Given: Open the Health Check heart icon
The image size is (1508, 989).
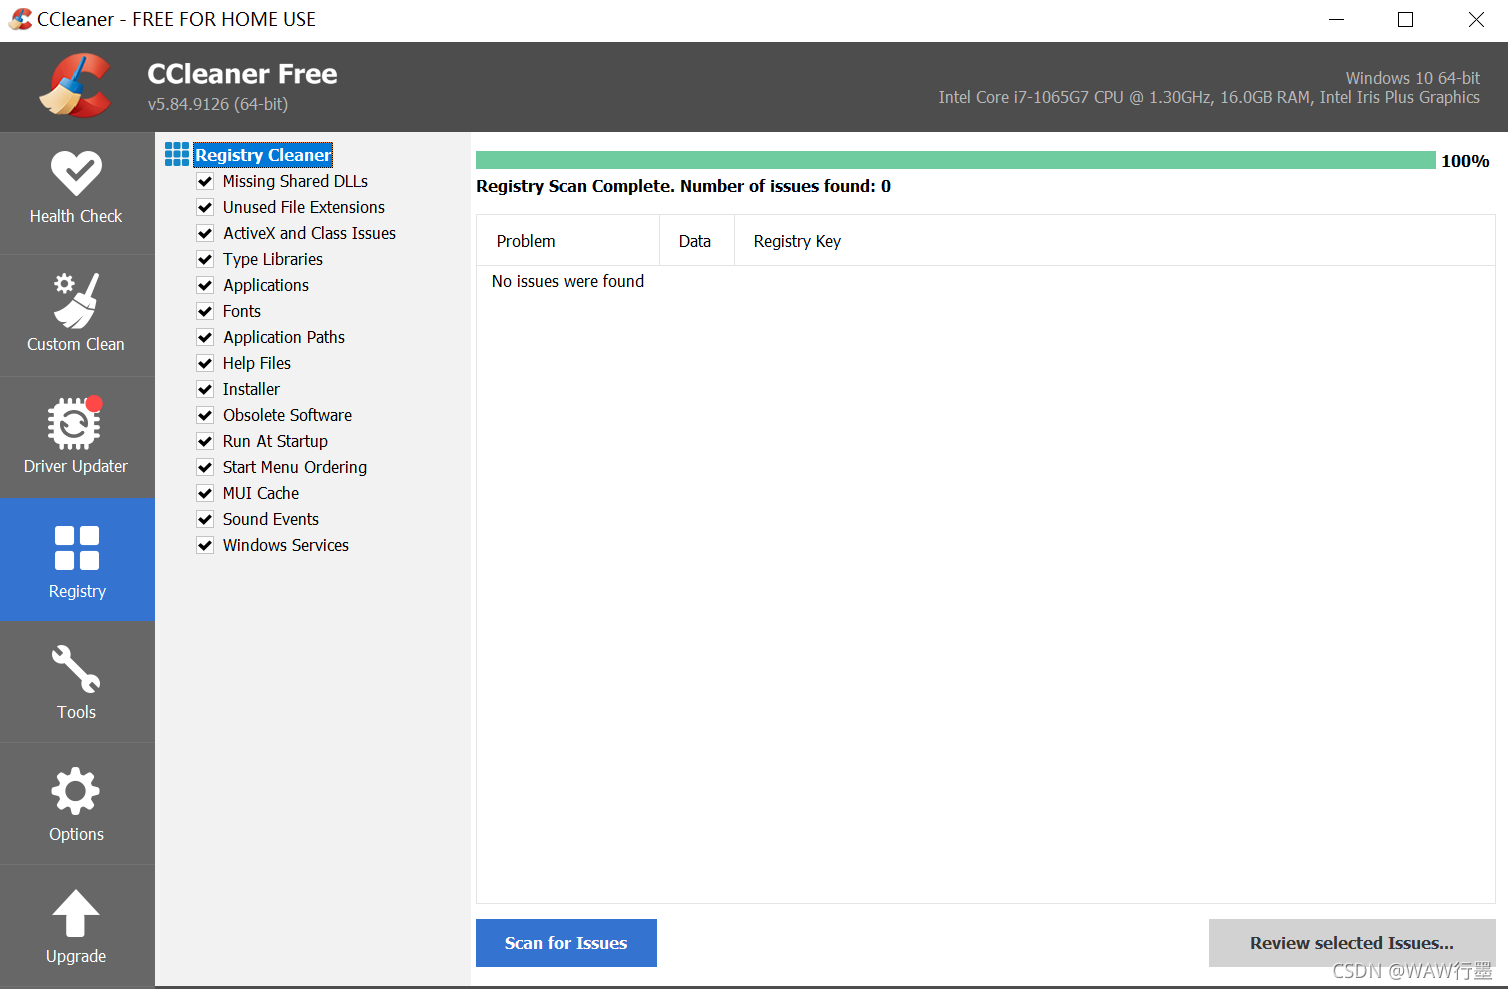Looking at the screenshot, I should click(77, 173).
